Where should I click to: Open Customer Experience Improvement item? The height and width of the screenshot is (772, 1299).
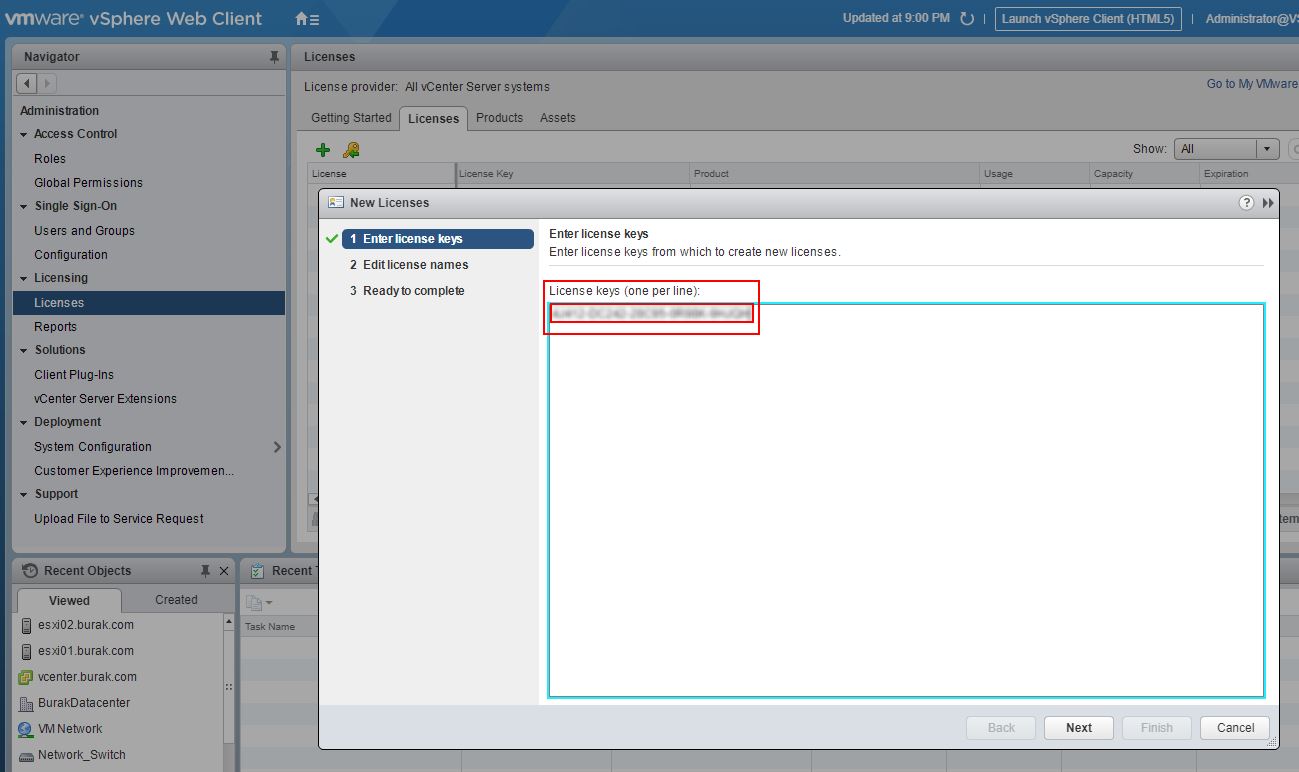134,471
